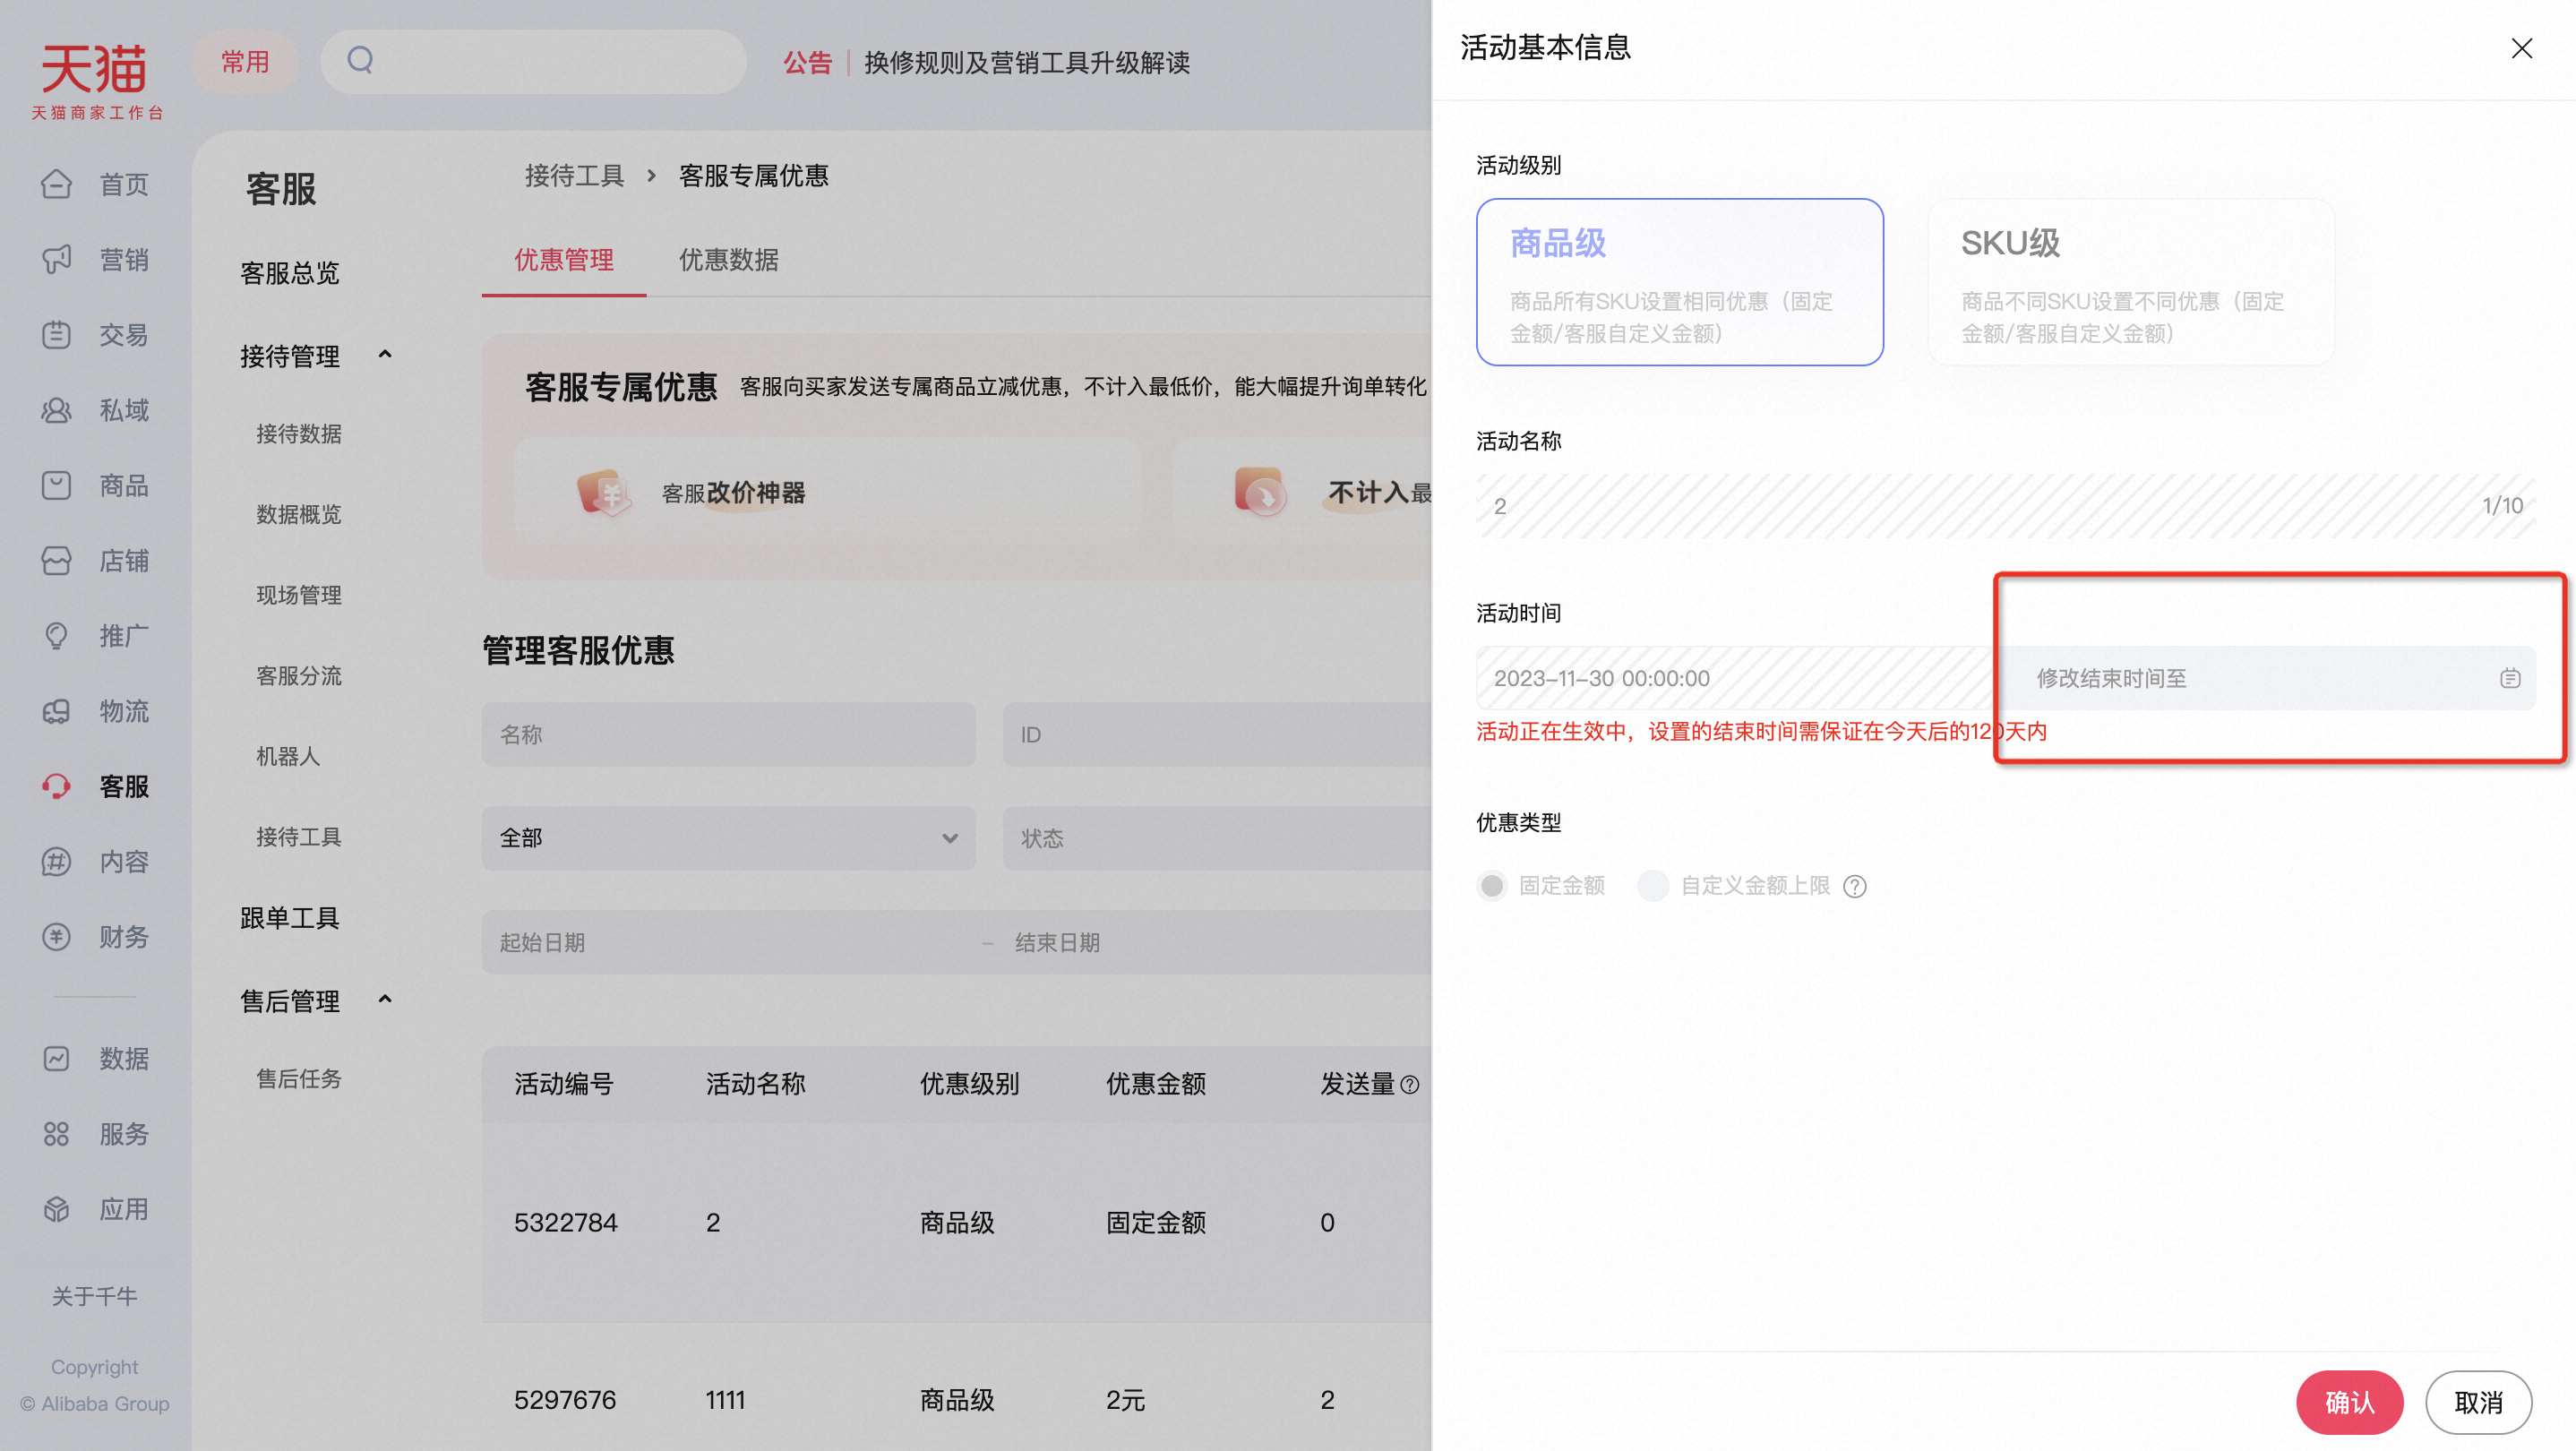Open calendar icon in end time field
2576x1451 pixels.
click(x=2509, y=678)
